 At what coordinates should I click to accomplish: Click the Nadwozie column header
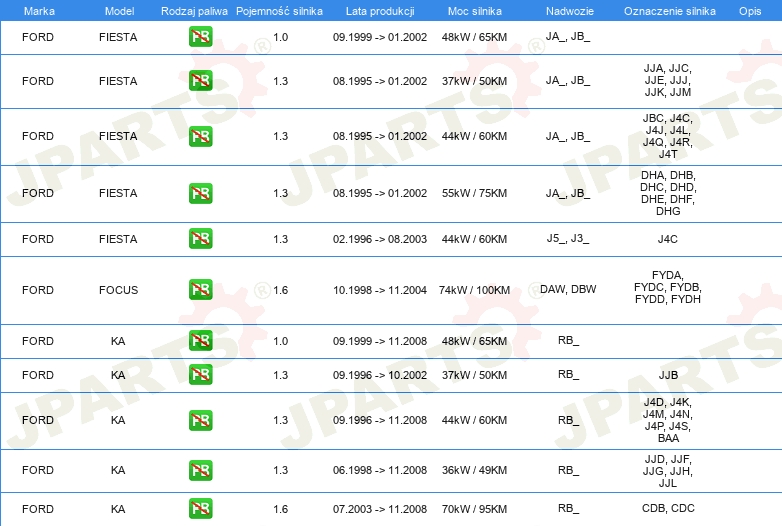point(570,11)
